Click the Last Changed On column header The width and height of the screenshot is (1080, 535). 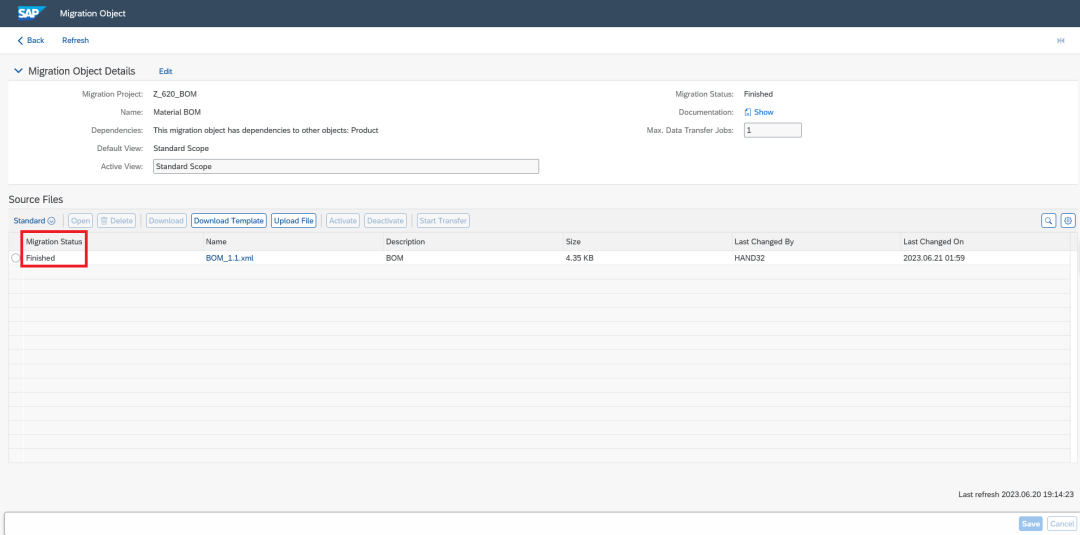tap(933, 242)
